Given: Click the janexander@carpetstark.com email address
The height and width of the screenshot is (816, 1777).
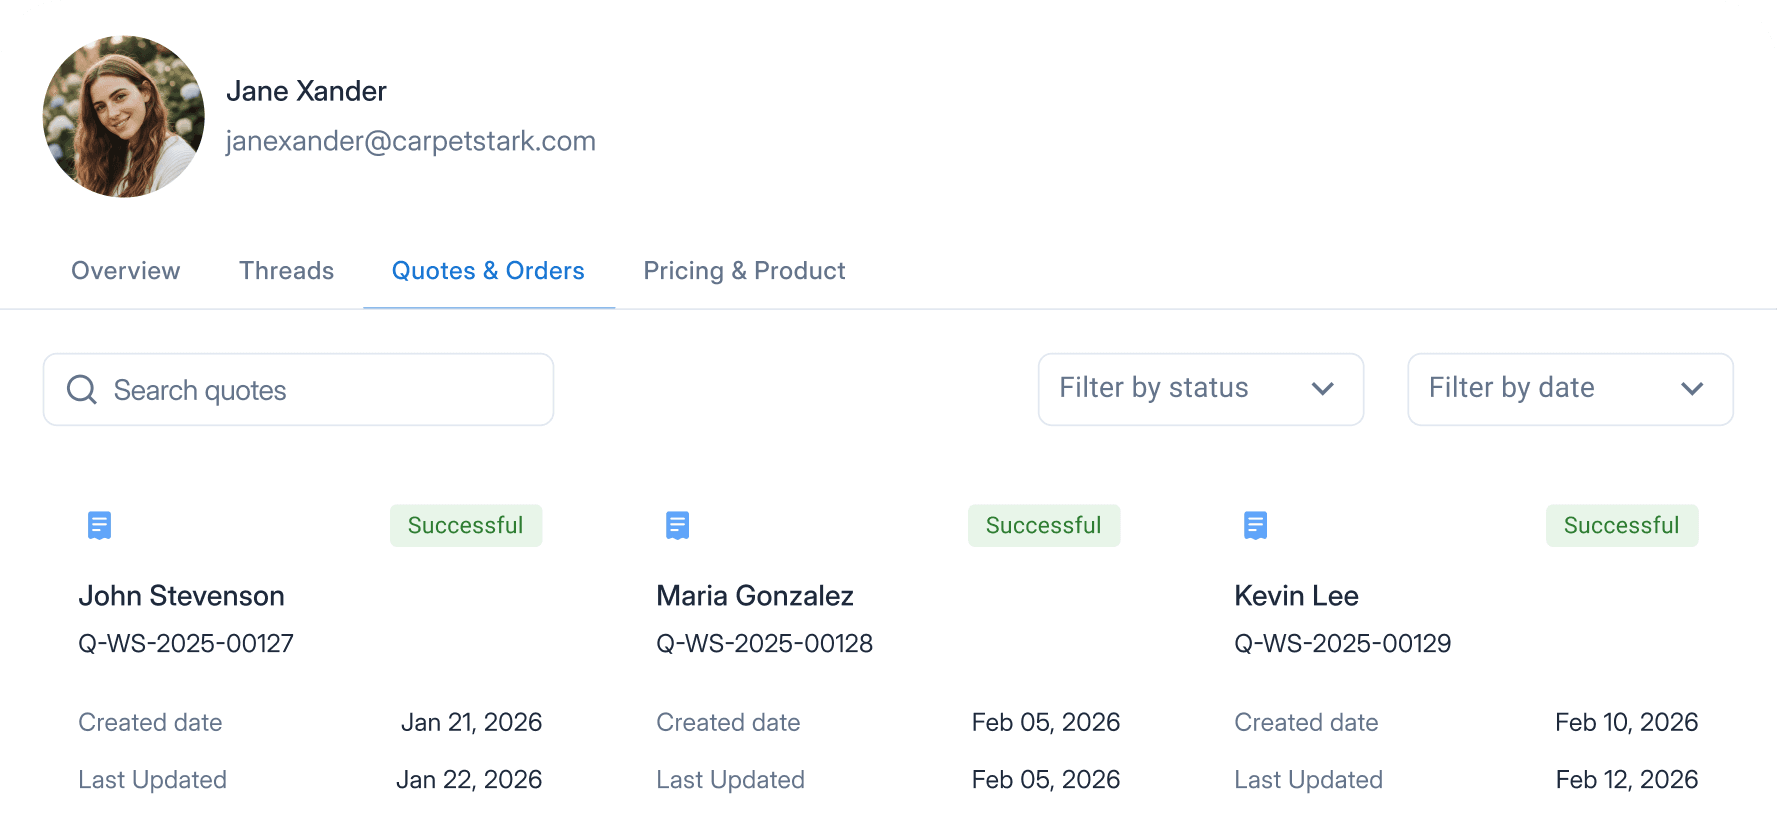Looking at the screenshot, I should pos(410,141).
